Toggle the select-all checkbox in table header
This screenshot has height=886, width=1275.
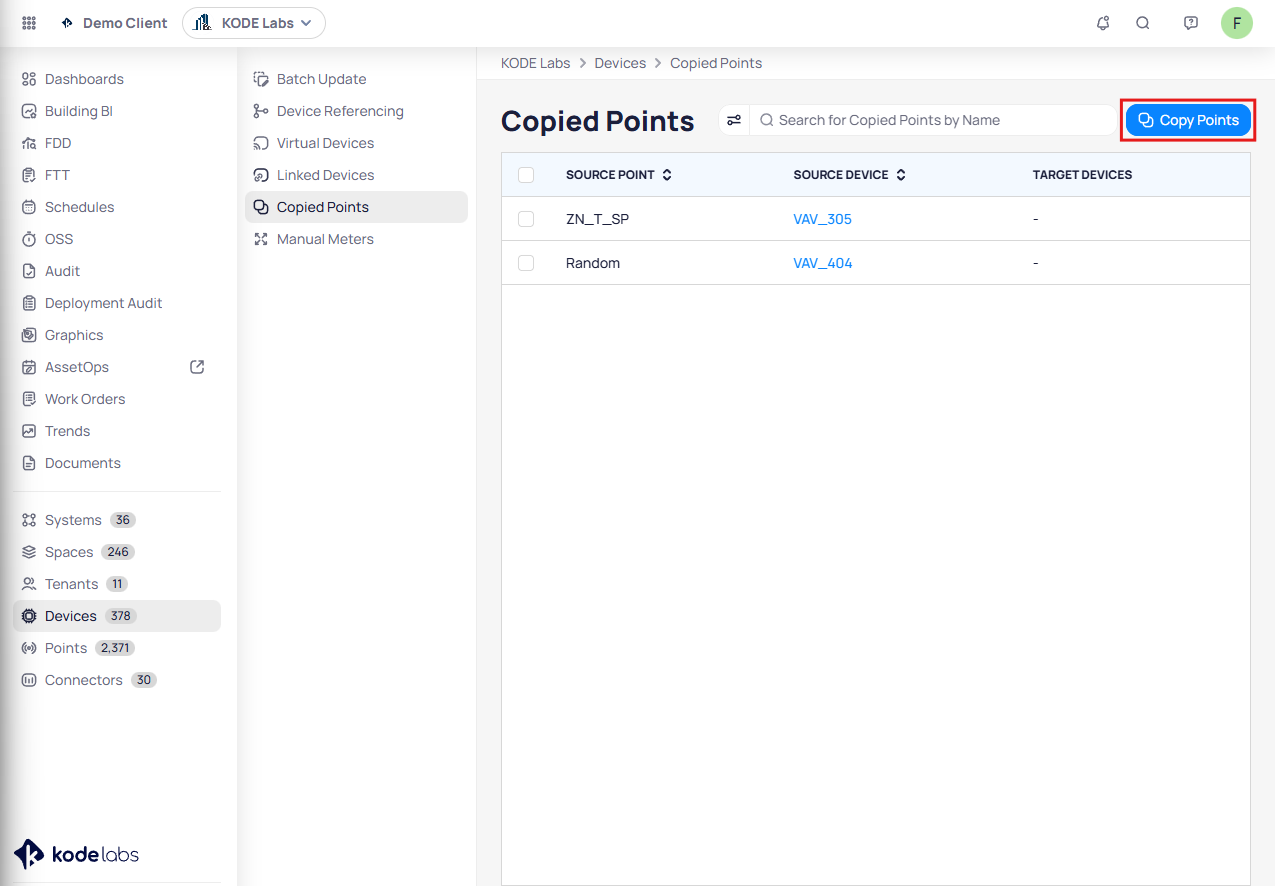tap(526, 175)
